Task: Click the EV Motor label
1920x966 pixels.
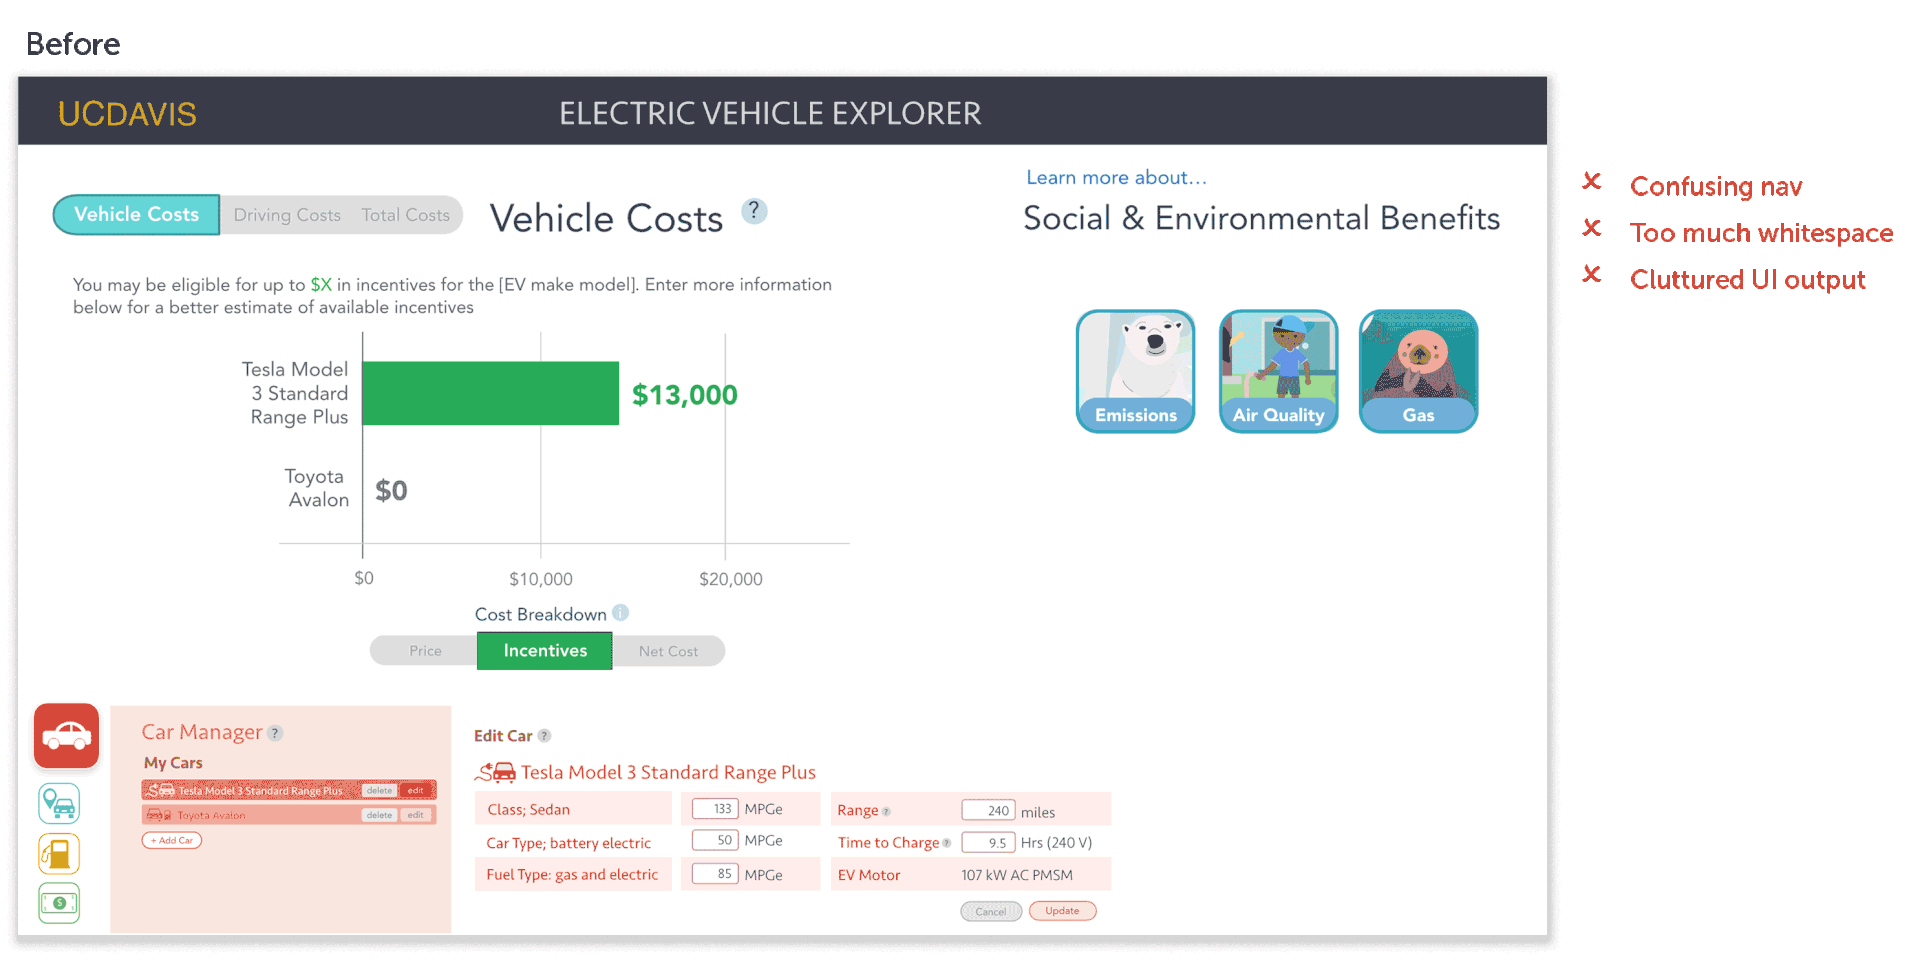Action: coord(869,875)
